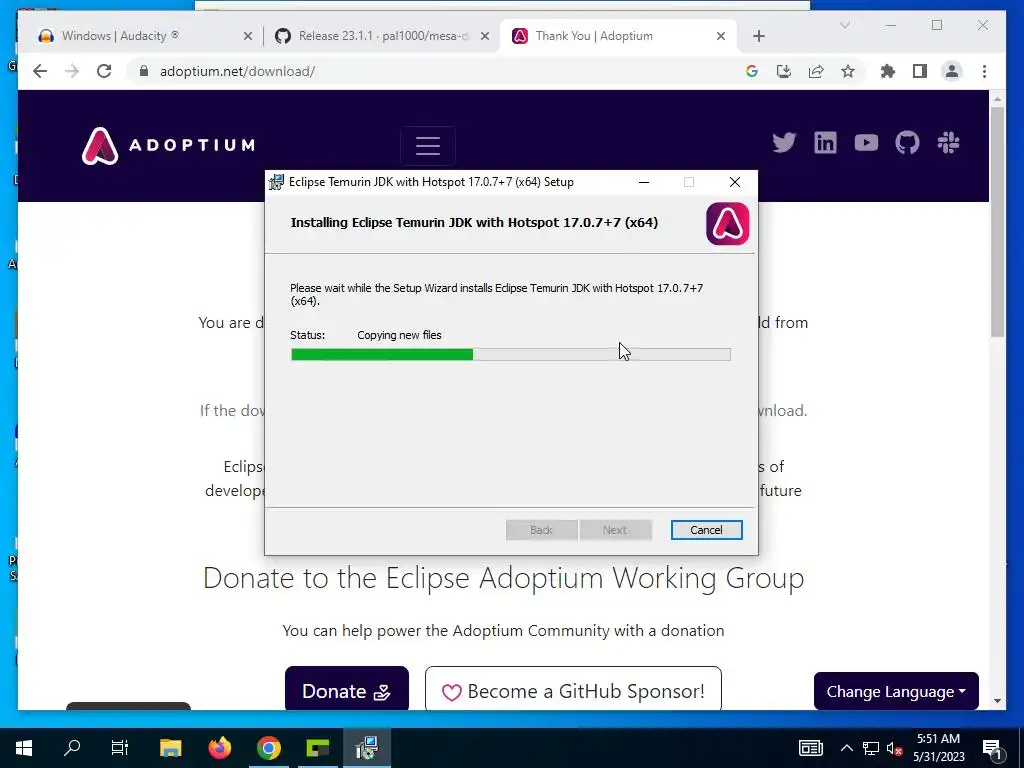Close the Temurin Setup dialog

pos(735,182)
